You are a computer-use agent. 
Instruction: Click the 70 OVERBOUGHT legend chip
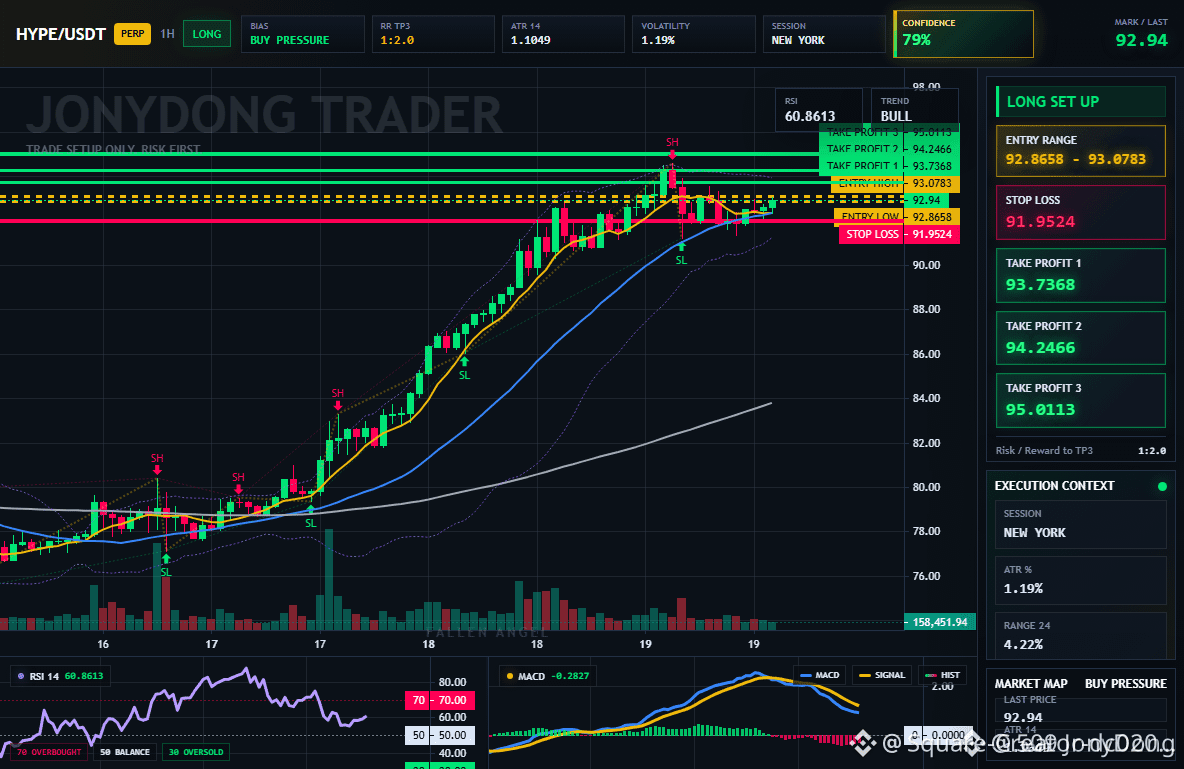tap(48, 752)
